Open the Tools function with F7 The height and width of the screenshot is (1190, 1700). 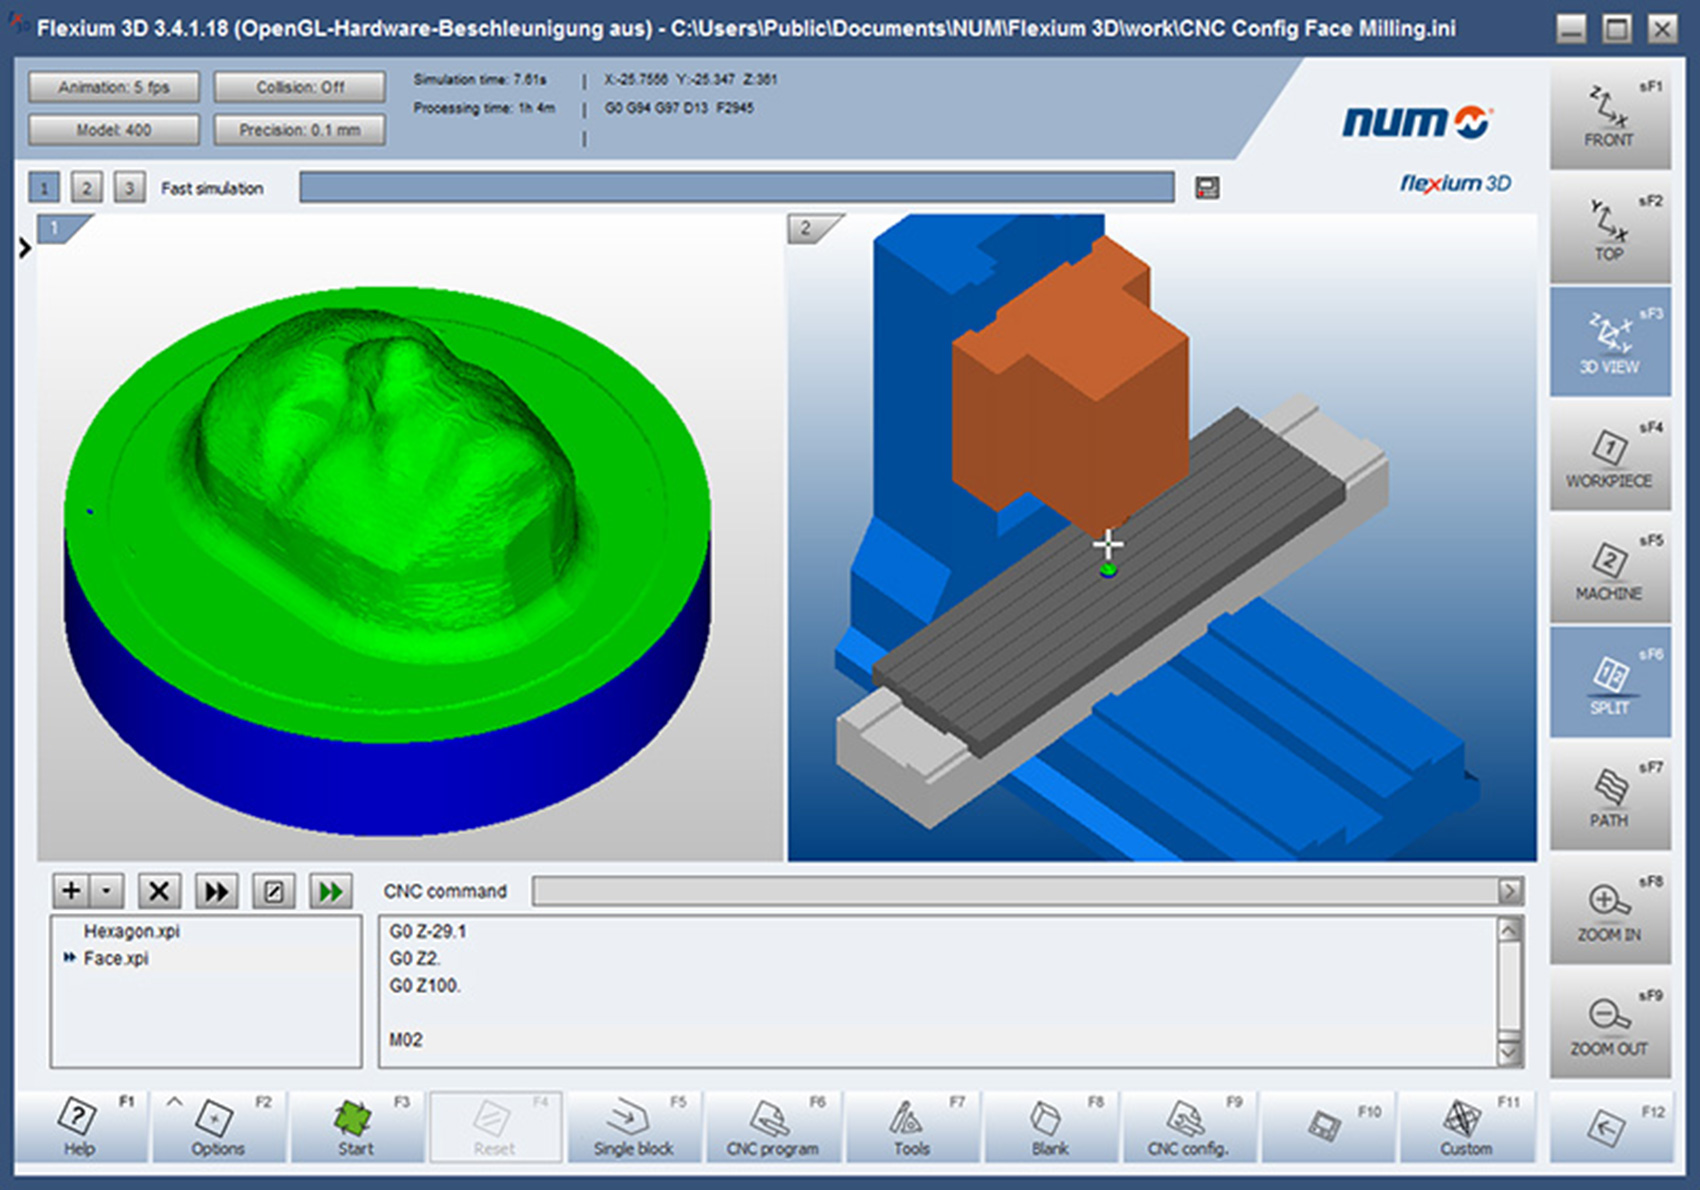[912, 1126]
